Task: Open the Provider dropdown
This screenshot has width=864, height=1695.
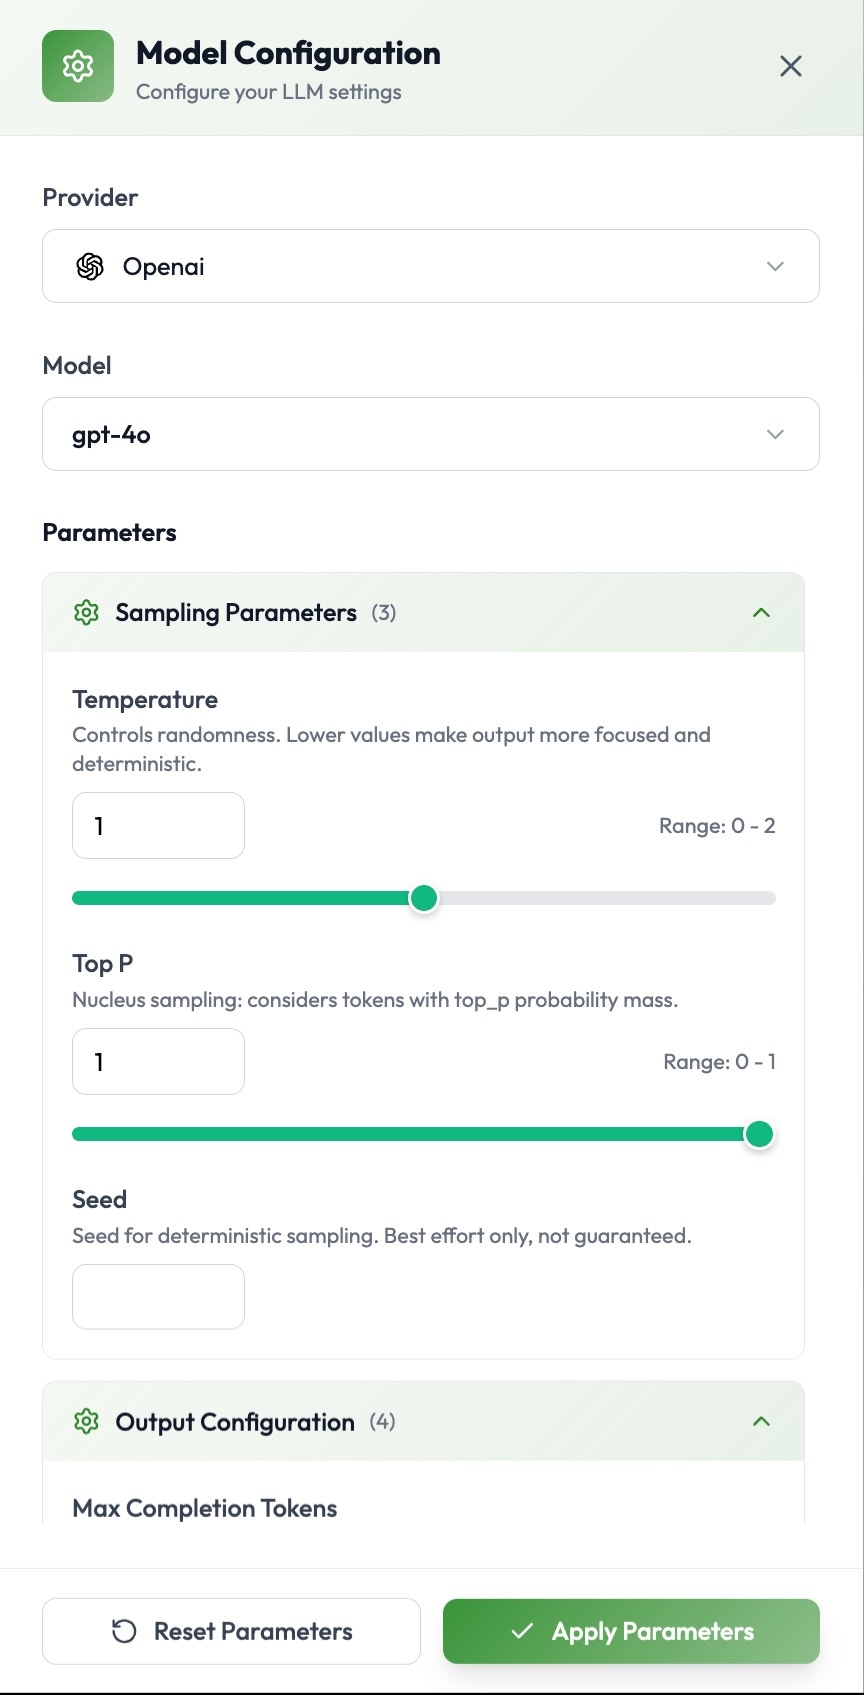Action: (430, 267)
